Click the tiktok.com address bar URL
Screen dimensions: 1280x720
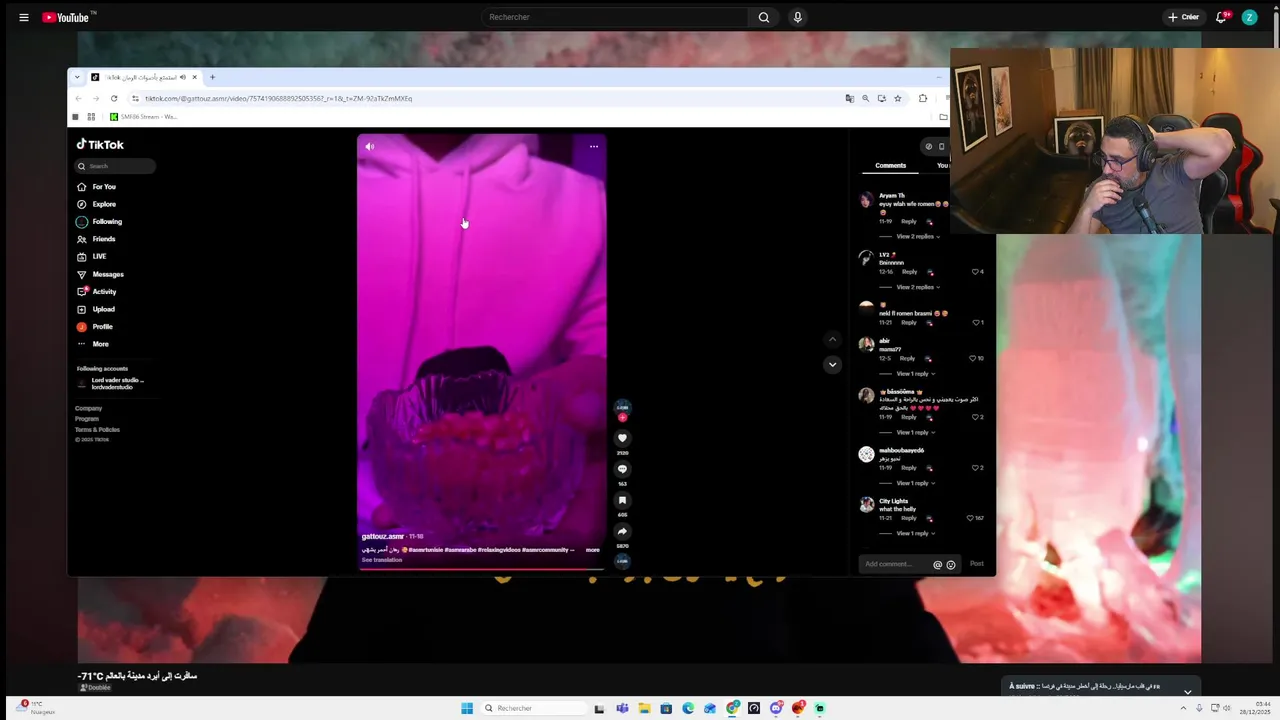pos(279,98)
